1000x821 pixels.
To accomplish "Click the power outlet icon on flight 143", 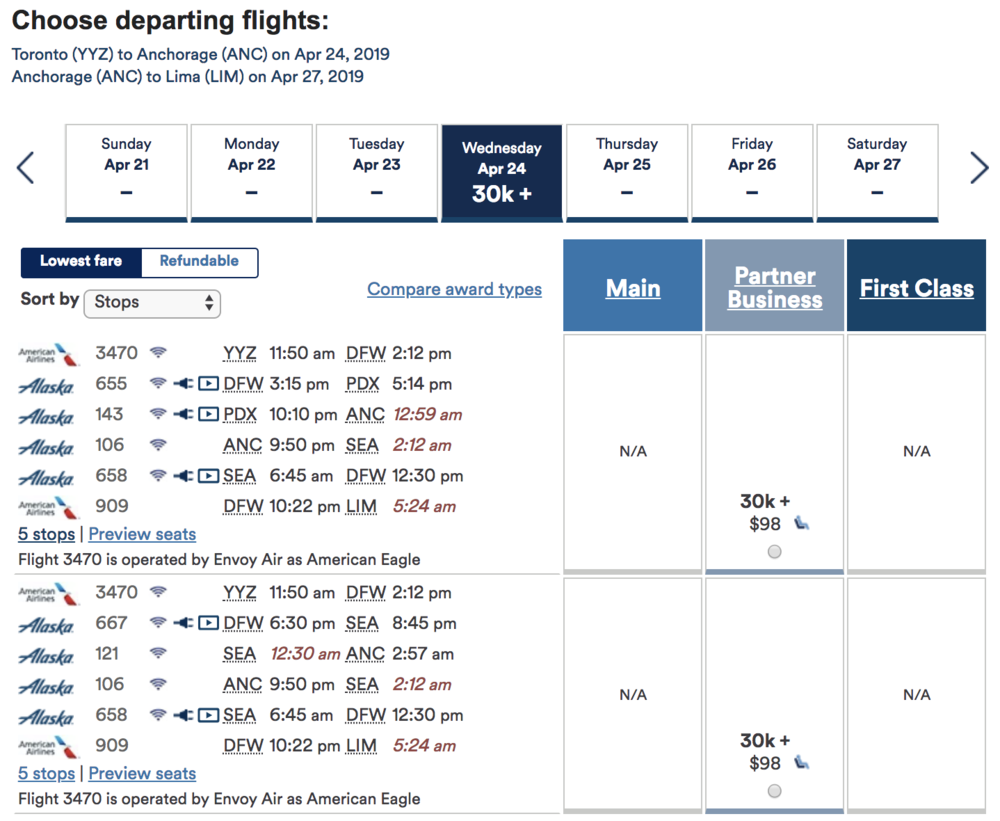I will [183, 414].
